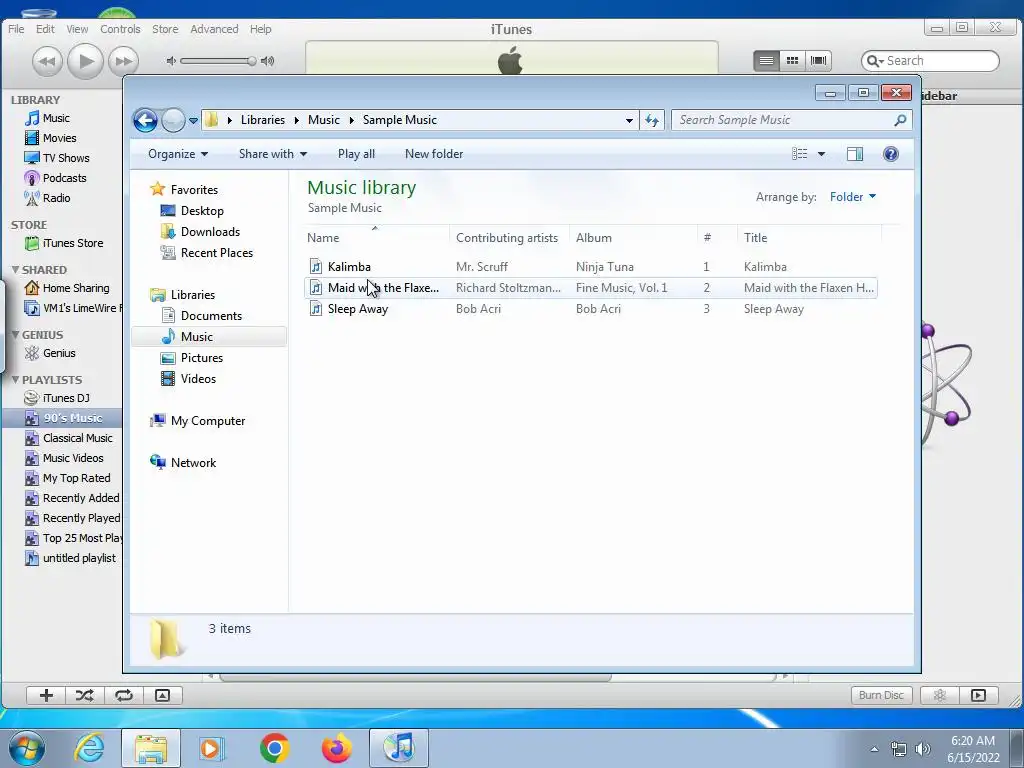Viewport: 1024px width, 768px height.
Task: Select Music in the iTunes library
Action: [x=56, y=118]
